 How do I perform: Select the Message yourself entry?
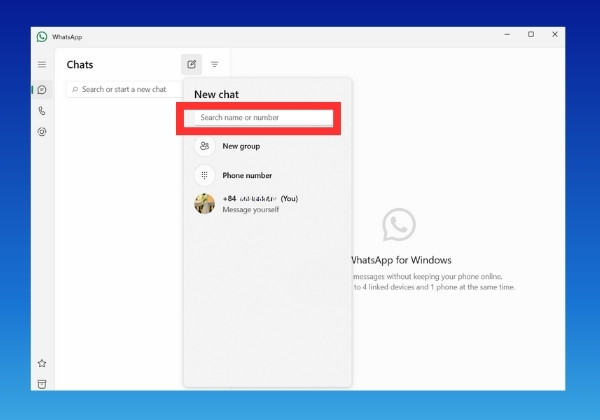point(267,204)
